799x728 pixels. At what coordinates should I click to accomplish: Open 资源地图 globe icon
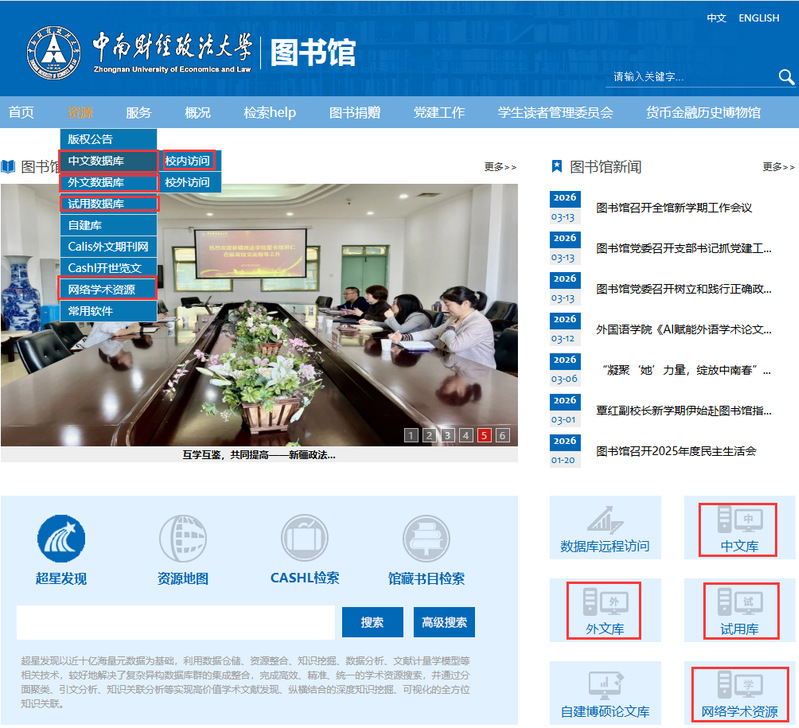point(183,541)
